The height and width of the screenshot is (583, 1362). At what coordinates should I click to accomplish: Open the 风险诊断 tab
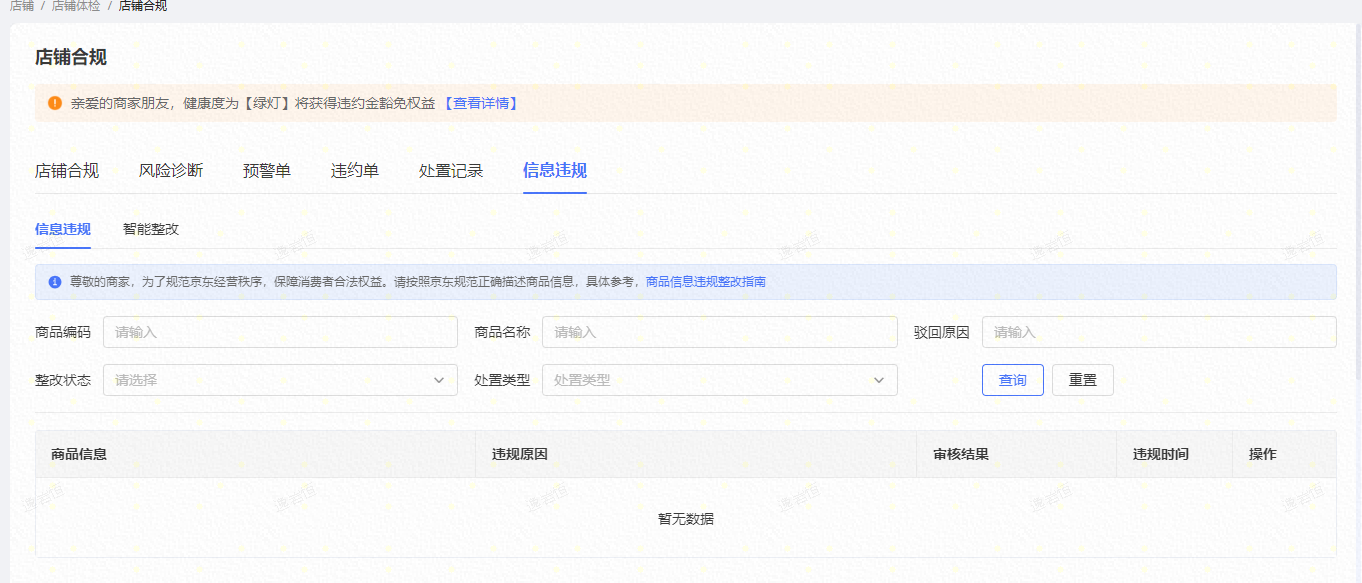point(171,171)
